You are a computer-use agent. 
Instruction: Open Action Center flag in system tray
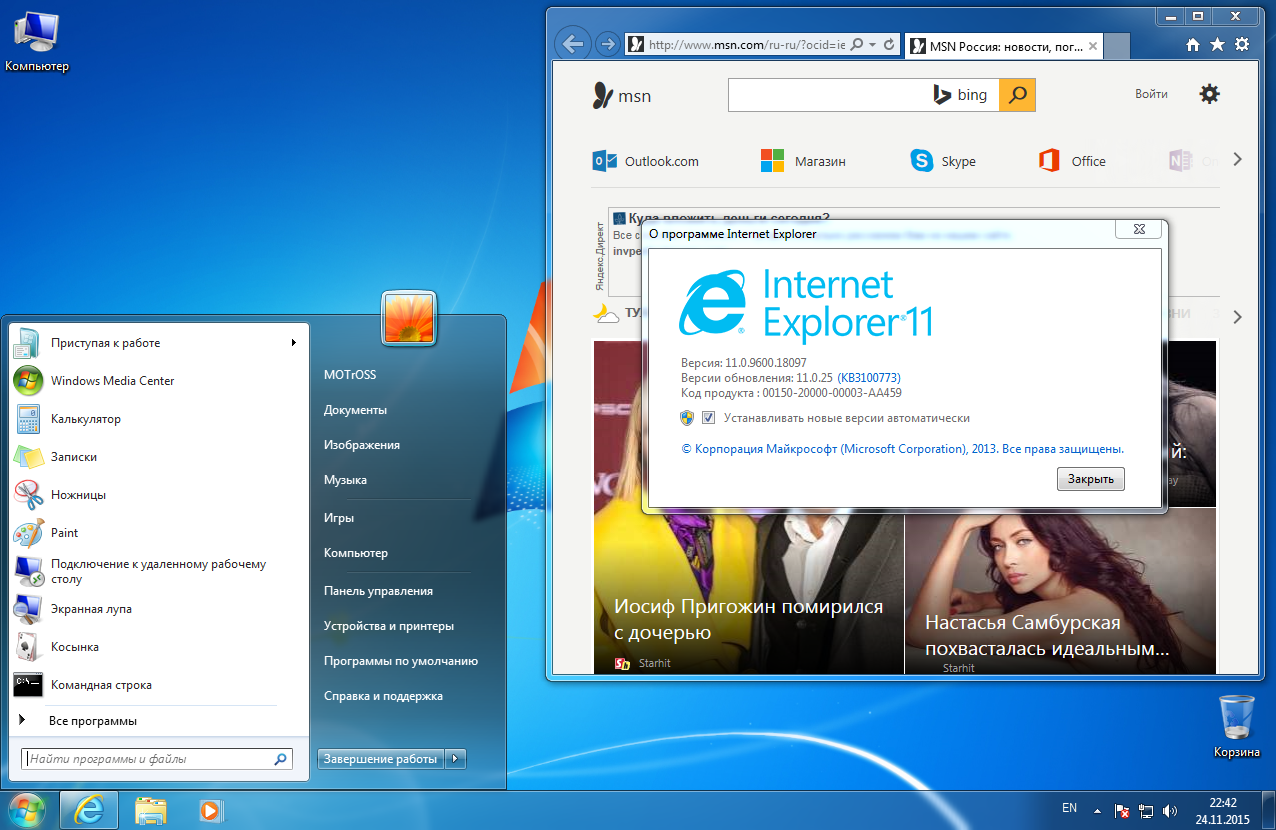pyautogui.click(x=1122, y=810)
